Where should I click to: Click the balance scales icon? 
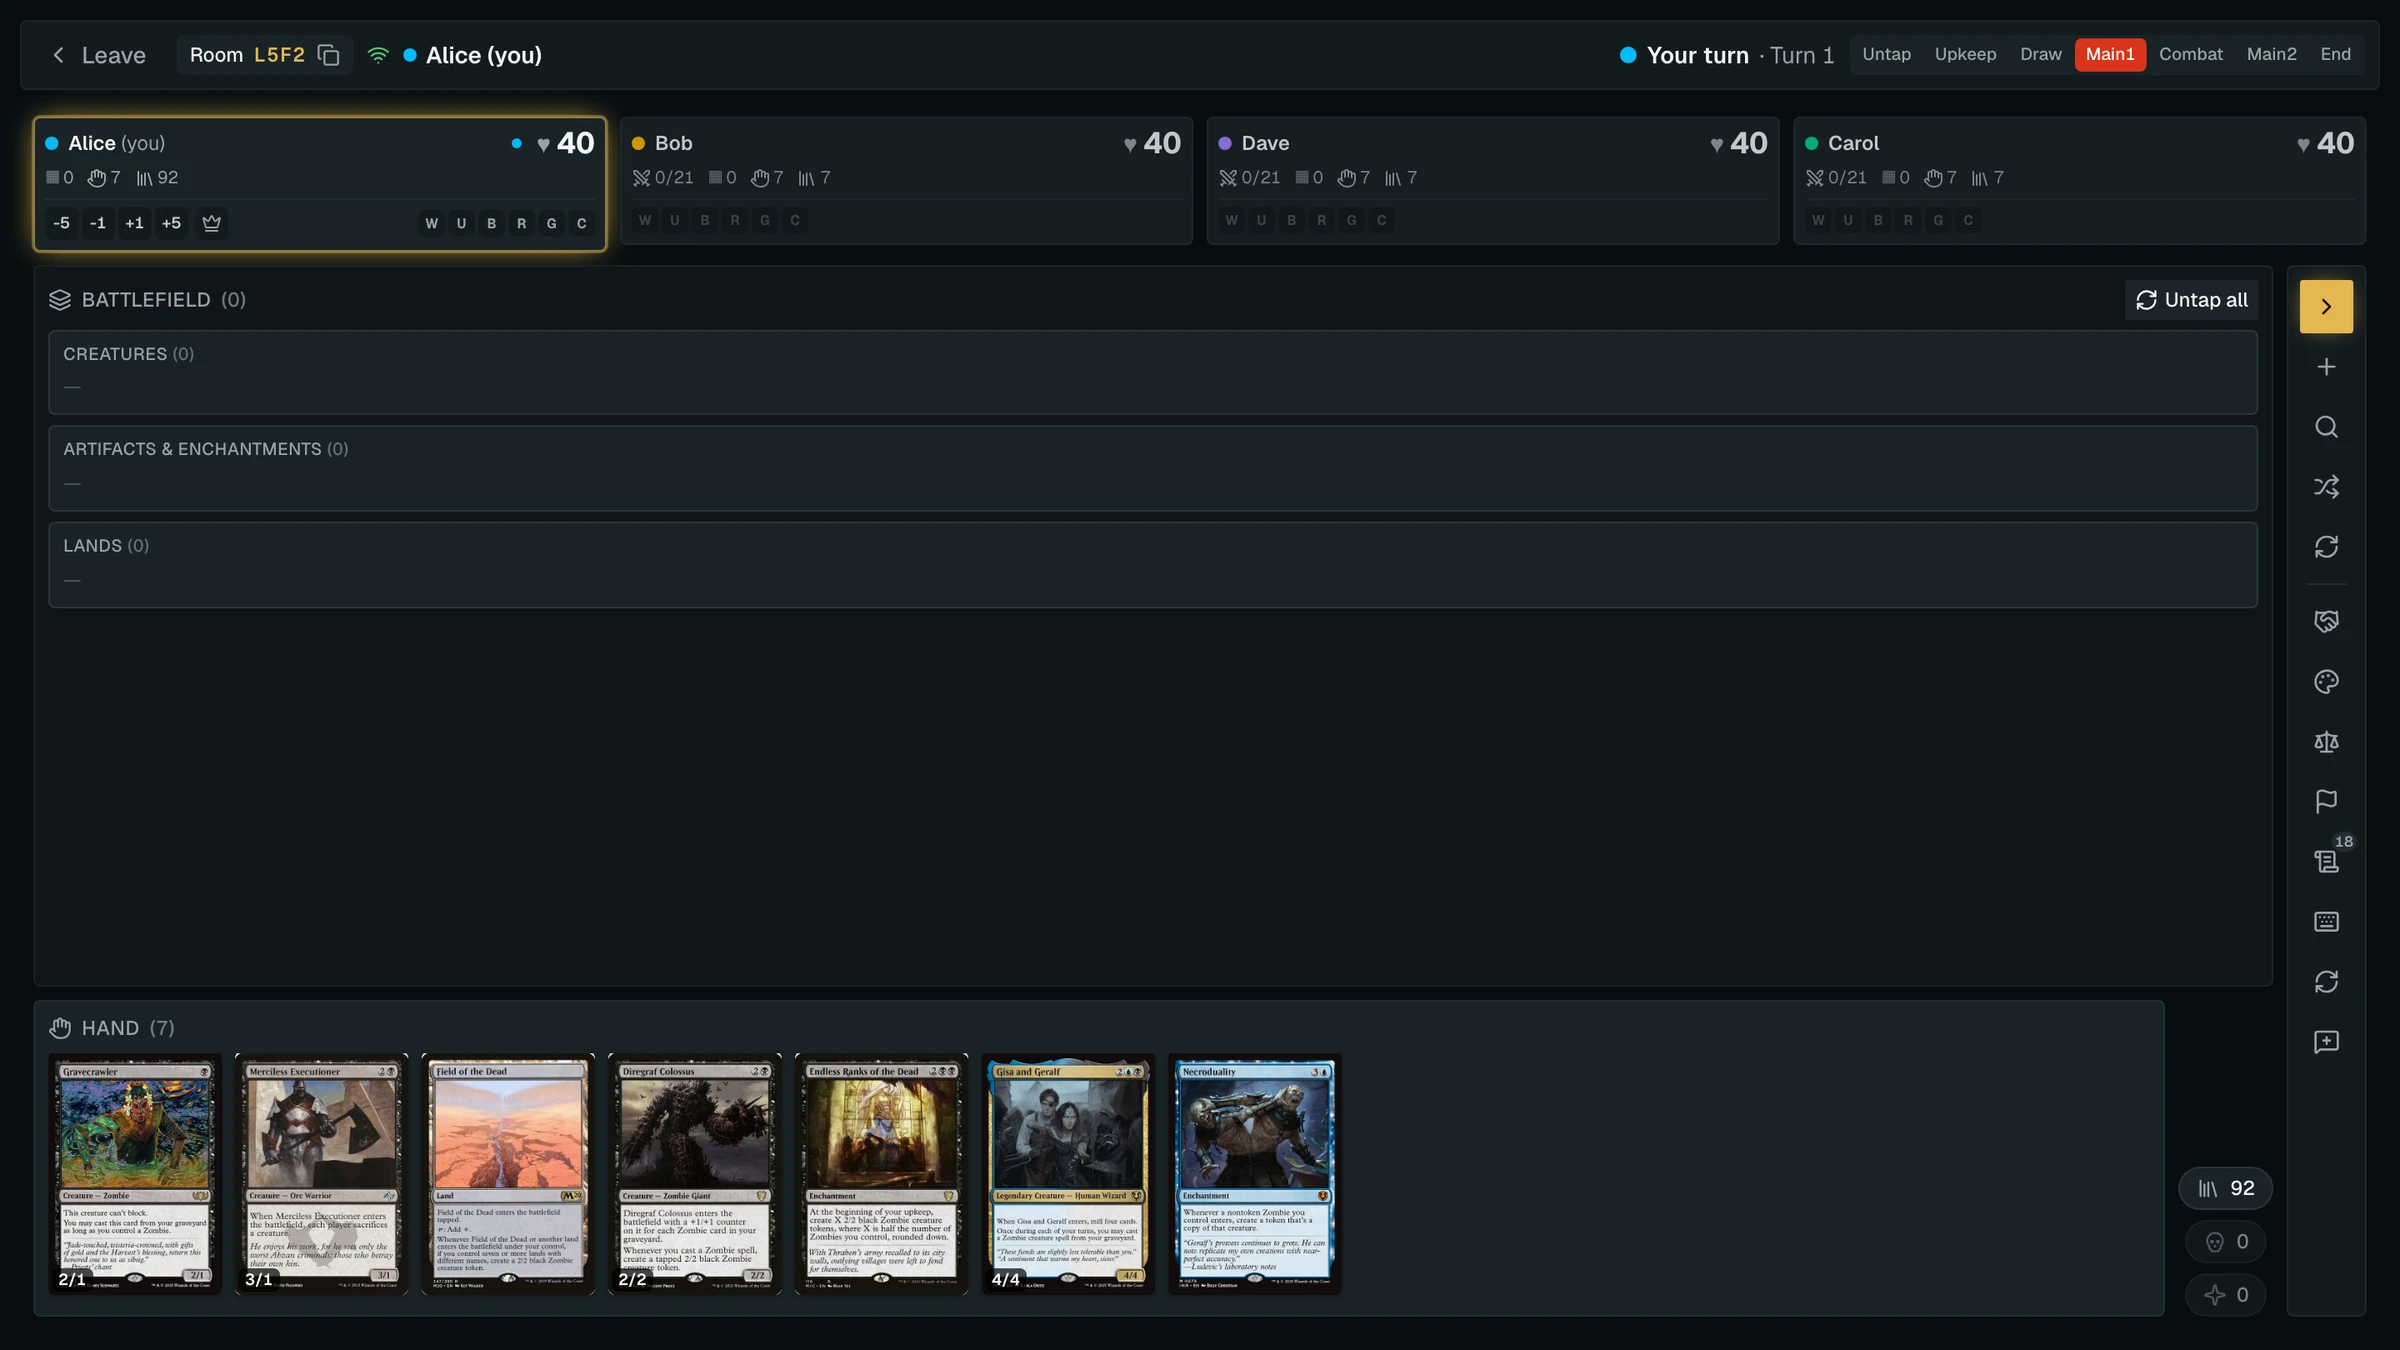pos(2325,742)
